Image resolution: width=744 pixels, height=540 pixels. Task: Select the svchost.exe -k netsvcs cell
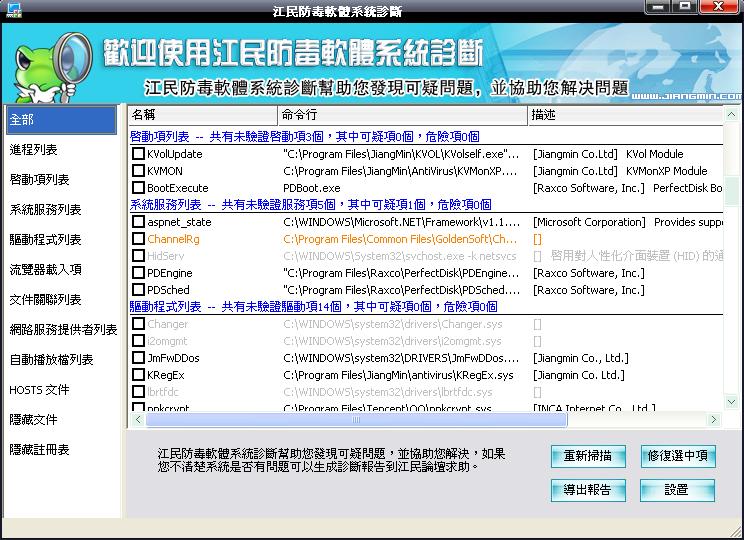(x=400, y=256)
